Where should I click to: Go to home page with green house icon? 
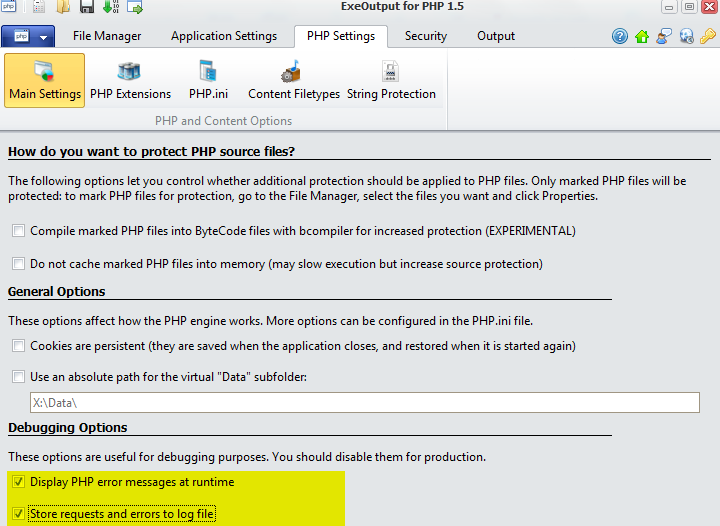click(642, 36)
